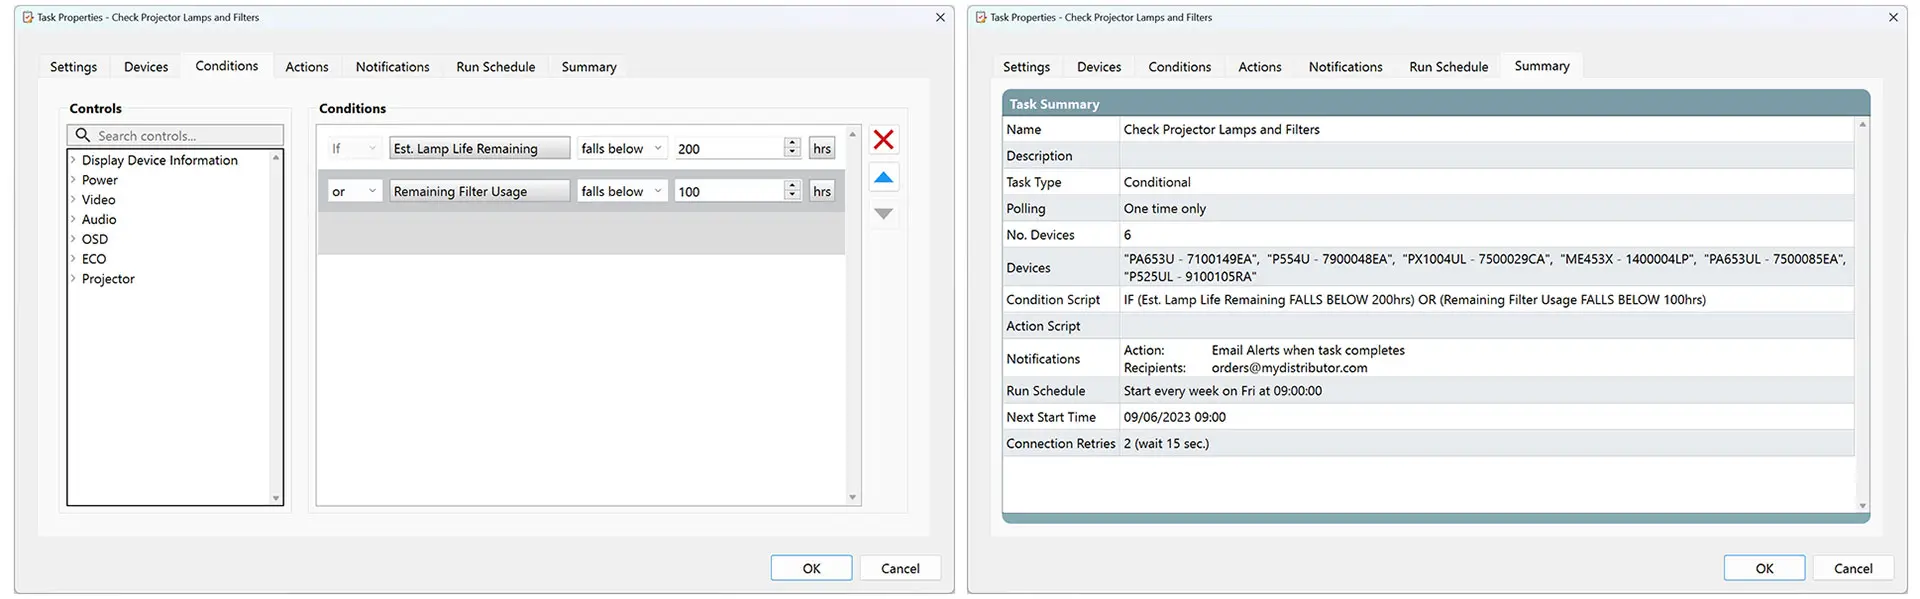Click the search magnifier icon in Controls
This screenshot has width=1920, height=599.
click(x=83, y=136)
